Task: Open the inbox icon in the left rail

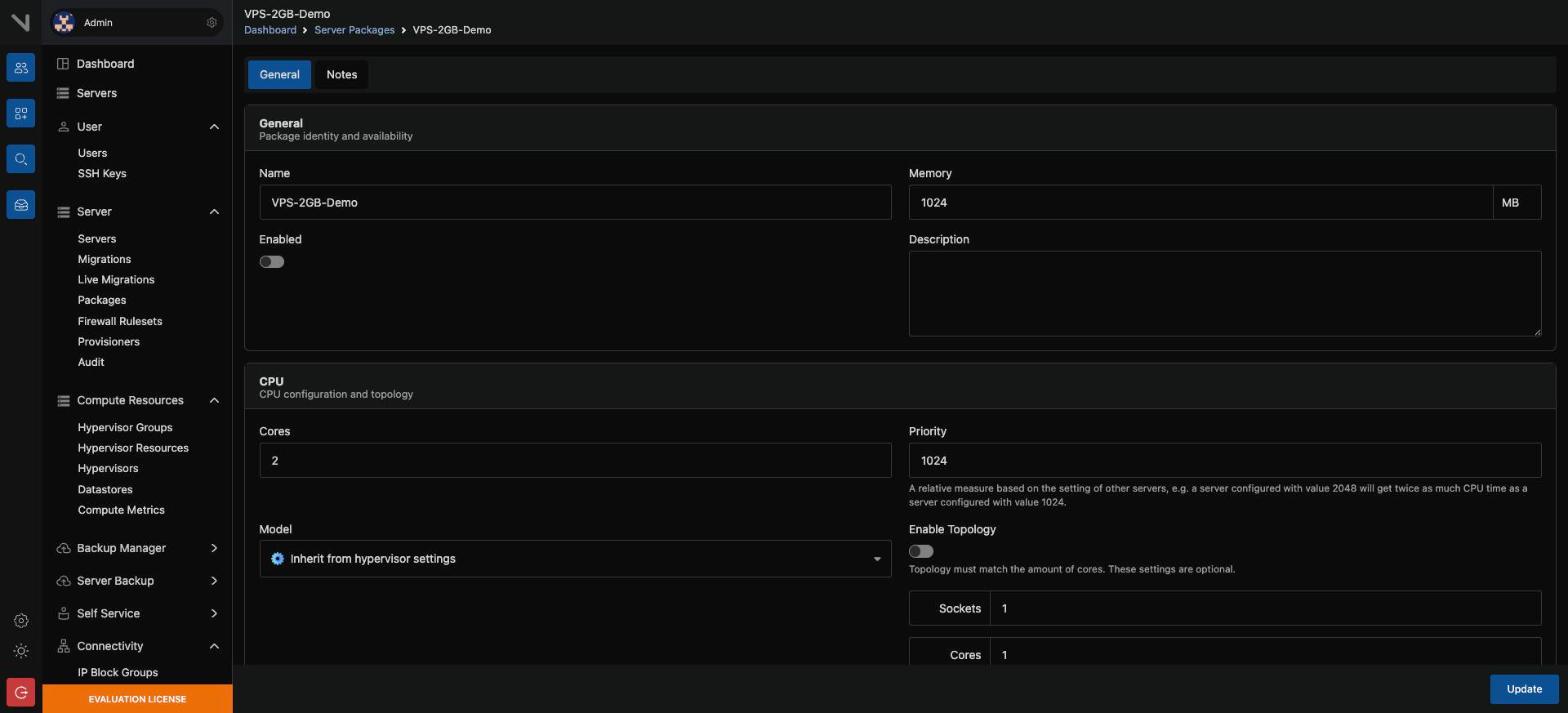Action: pos(20,205)
